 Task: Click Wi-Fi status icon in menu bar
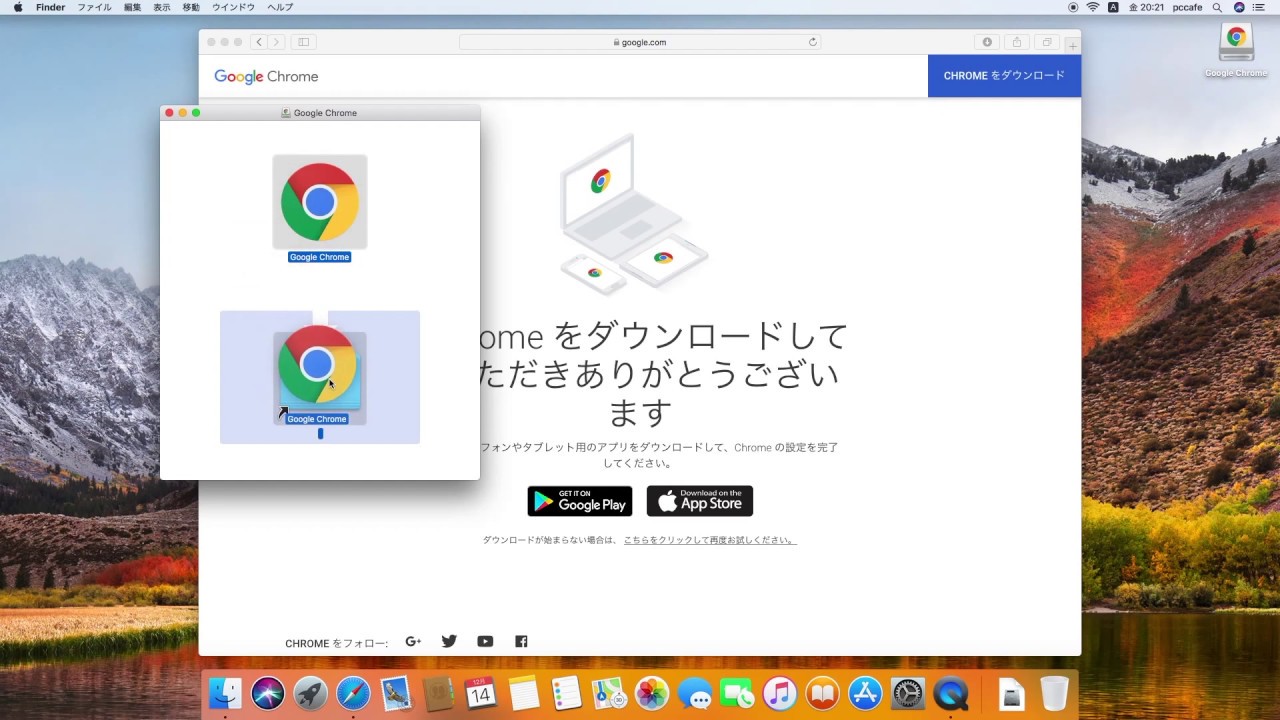[1093, 7]
